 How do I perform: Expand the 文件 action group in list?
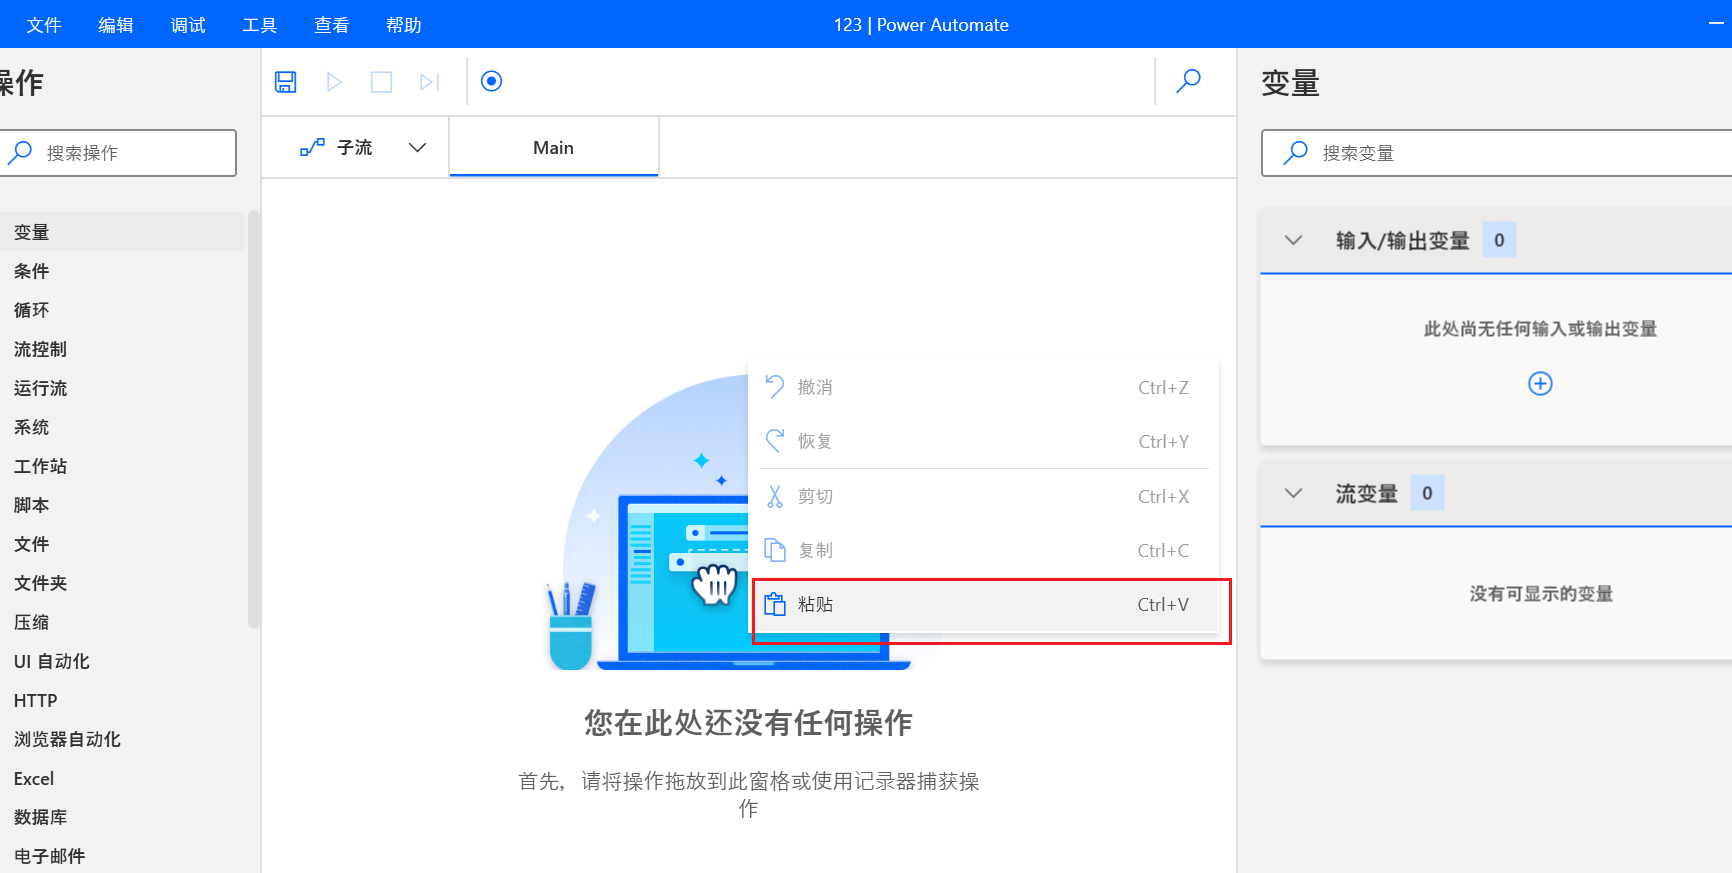[x=122, y=544]
